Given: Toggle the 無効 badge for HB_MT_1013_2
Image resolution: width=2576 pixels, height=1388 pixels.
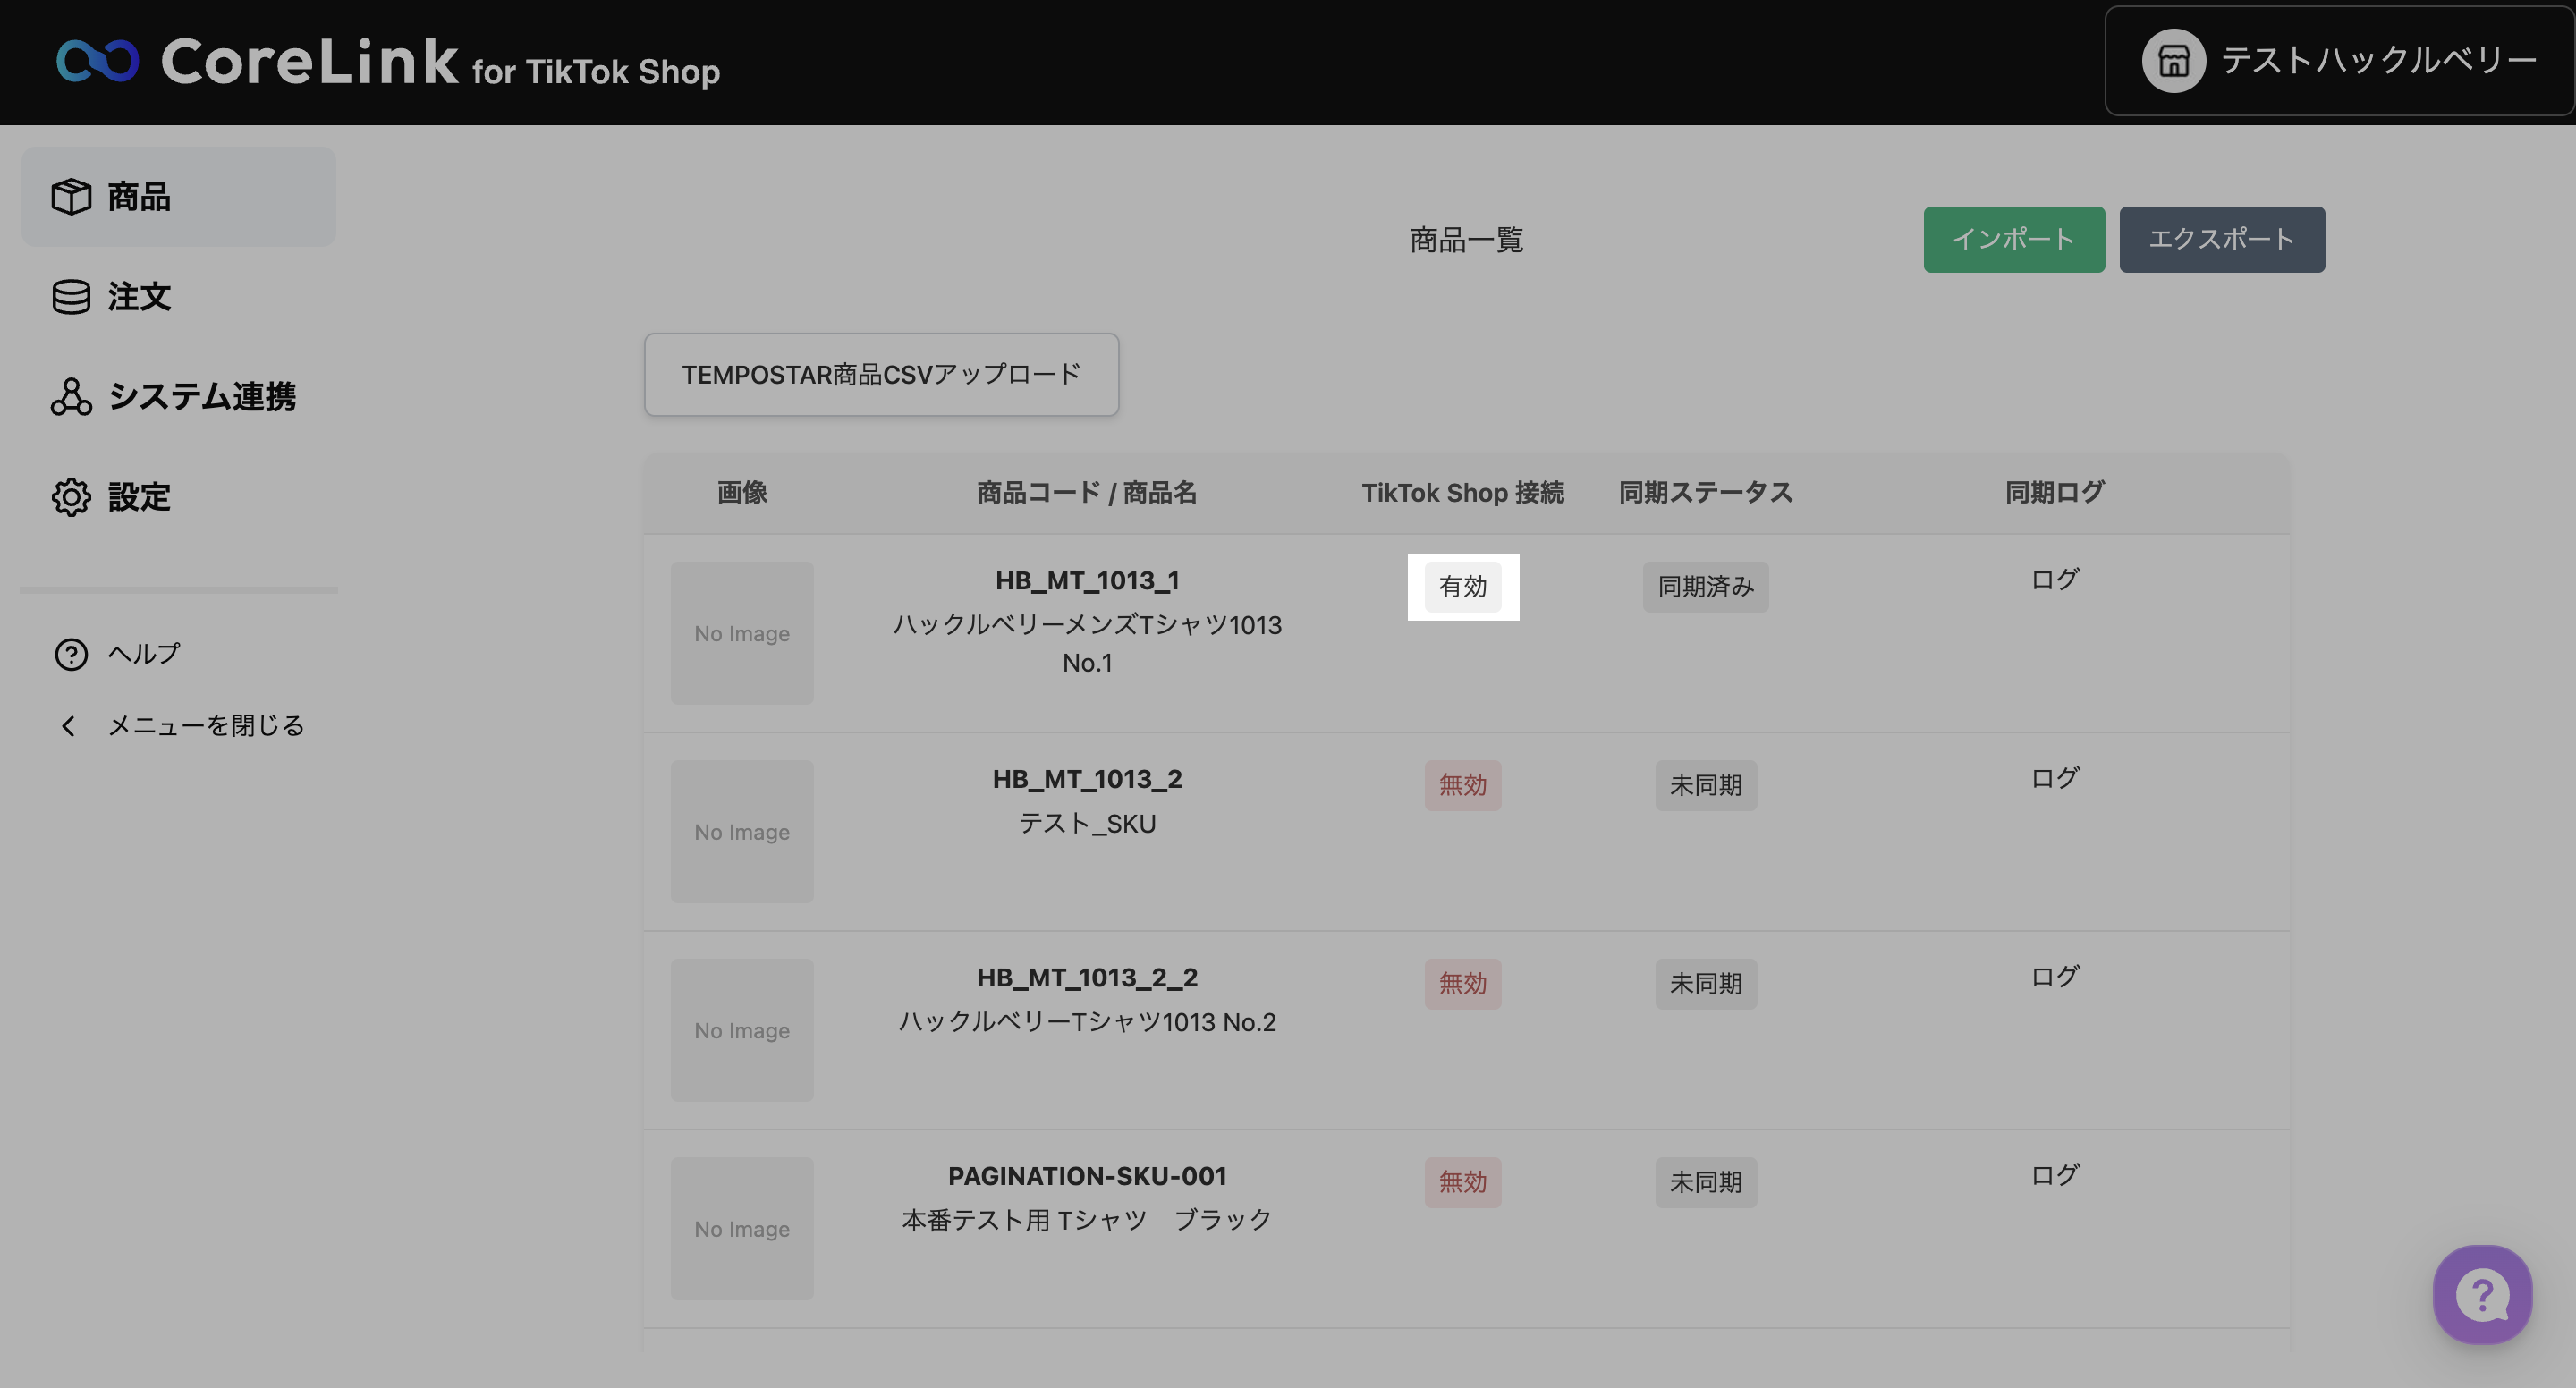Looking at the screenshot, I should pyautogui.click(x=1462, y=785).
